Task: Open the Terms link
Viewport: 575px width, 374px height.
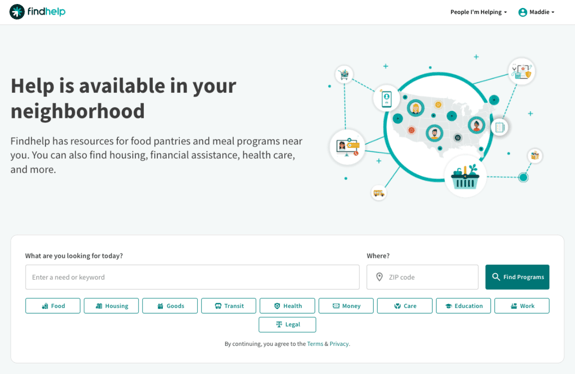Action: (315, 344)
